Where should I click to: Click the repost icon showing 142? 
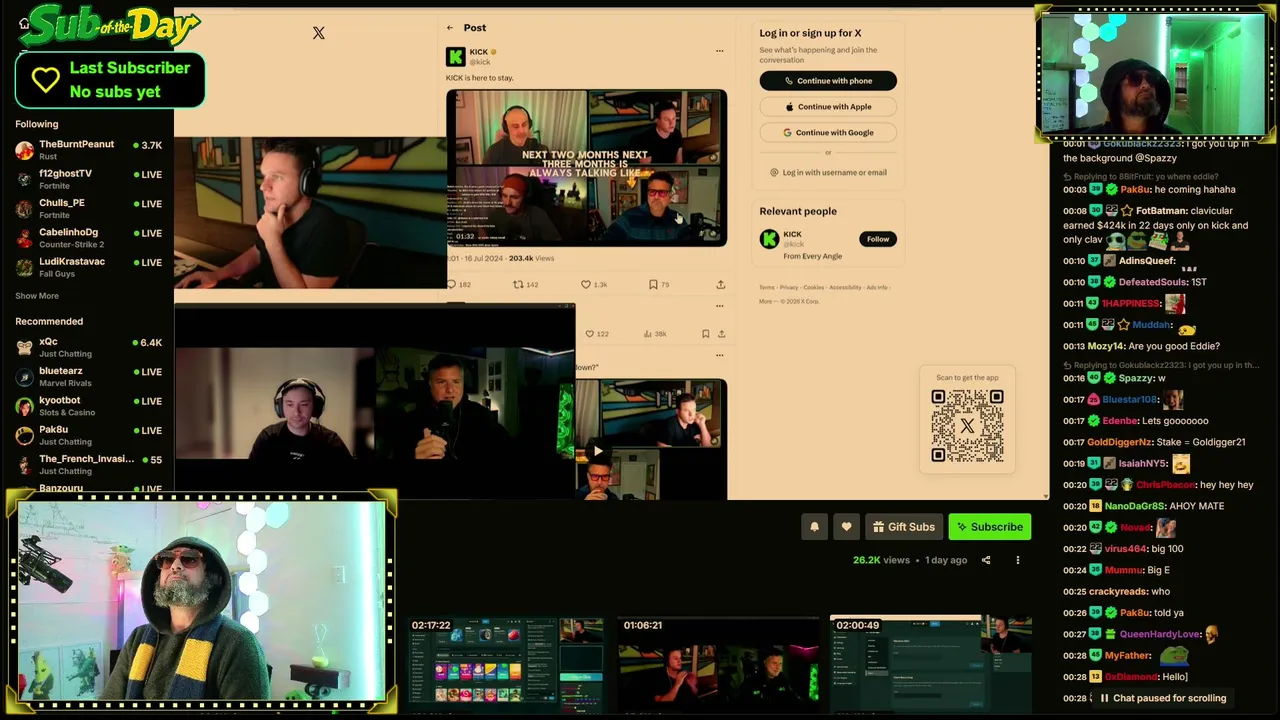point(518,285)
